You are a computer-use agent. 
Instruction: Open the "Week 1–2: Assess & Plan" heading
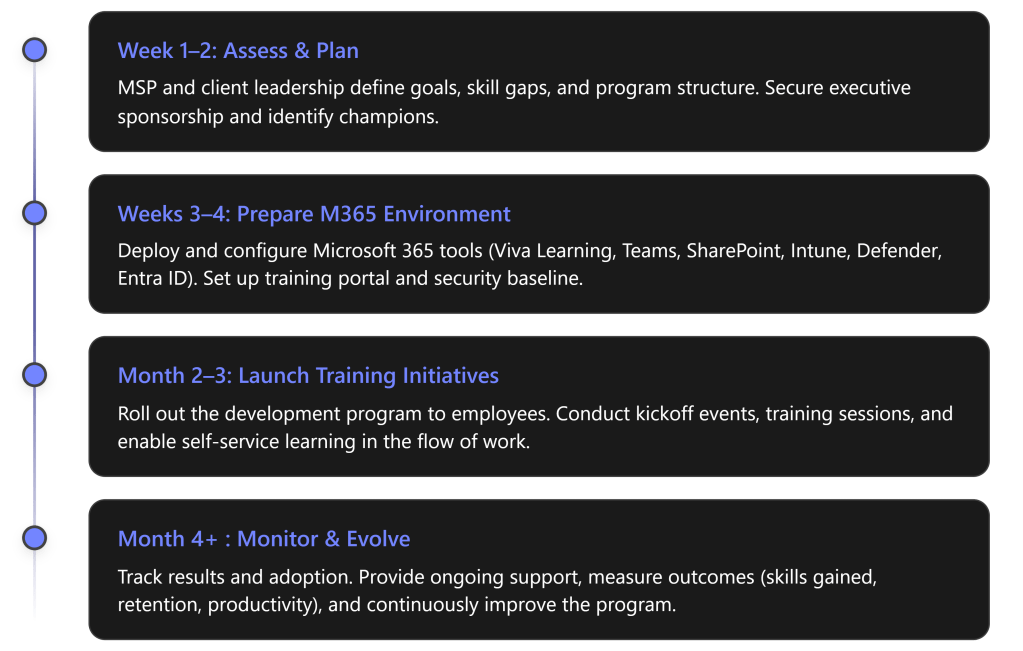(x=238, y=50)
